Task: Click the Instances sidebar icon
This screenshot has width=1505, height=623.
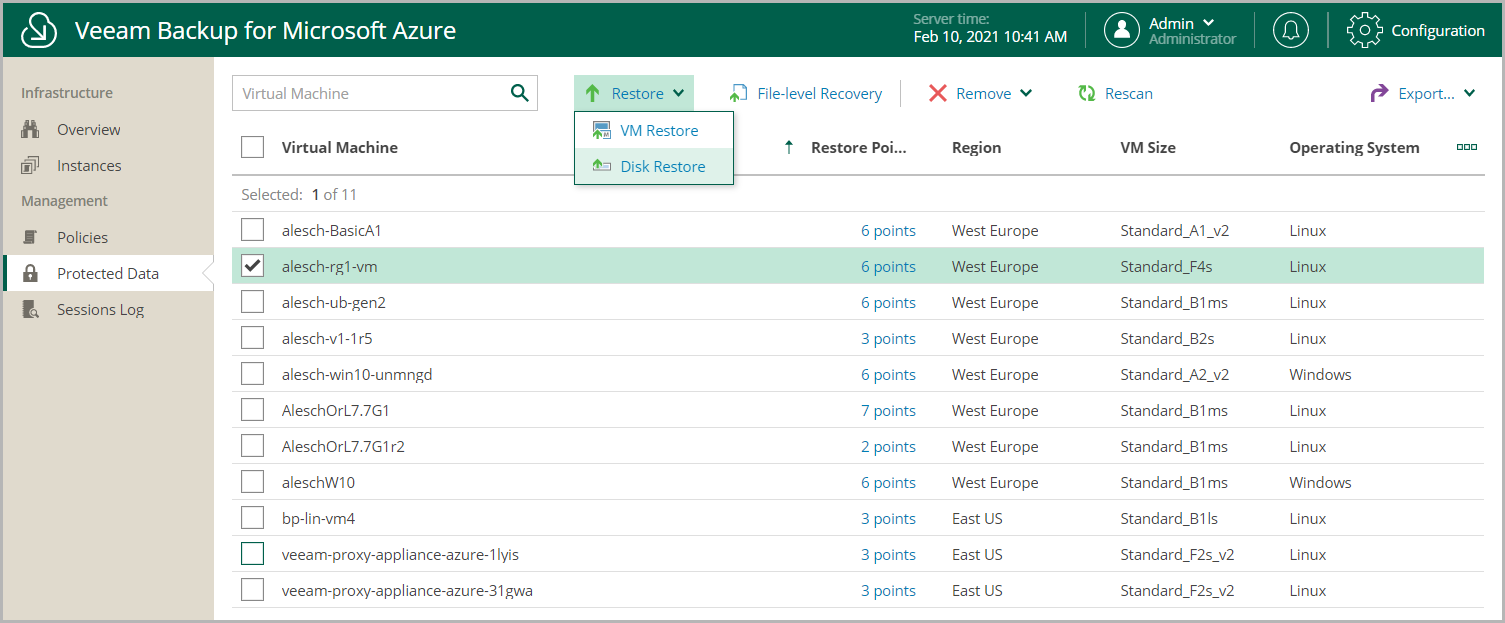Action: tap(30, 165)
